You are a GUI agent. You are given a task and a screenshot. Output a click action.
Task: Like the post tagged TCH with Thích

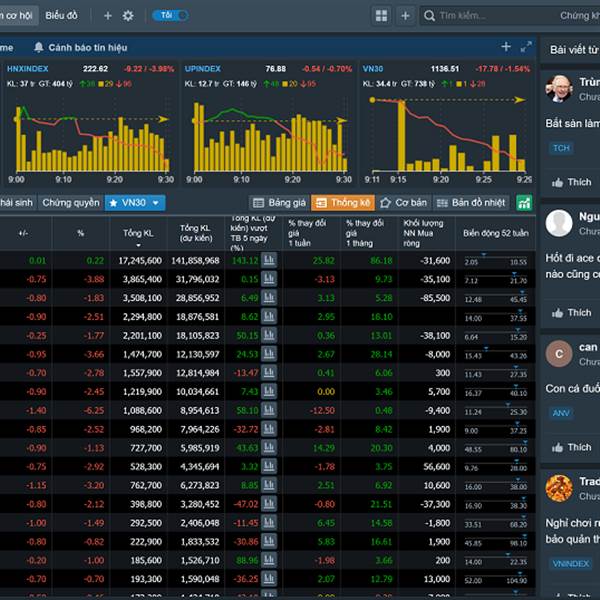tap(571, 182)
